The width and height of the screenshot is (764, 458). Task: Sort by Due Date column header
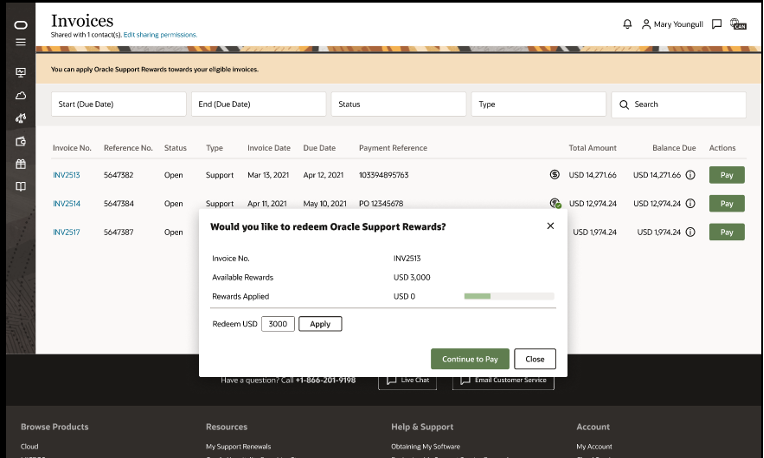[320, 148]
